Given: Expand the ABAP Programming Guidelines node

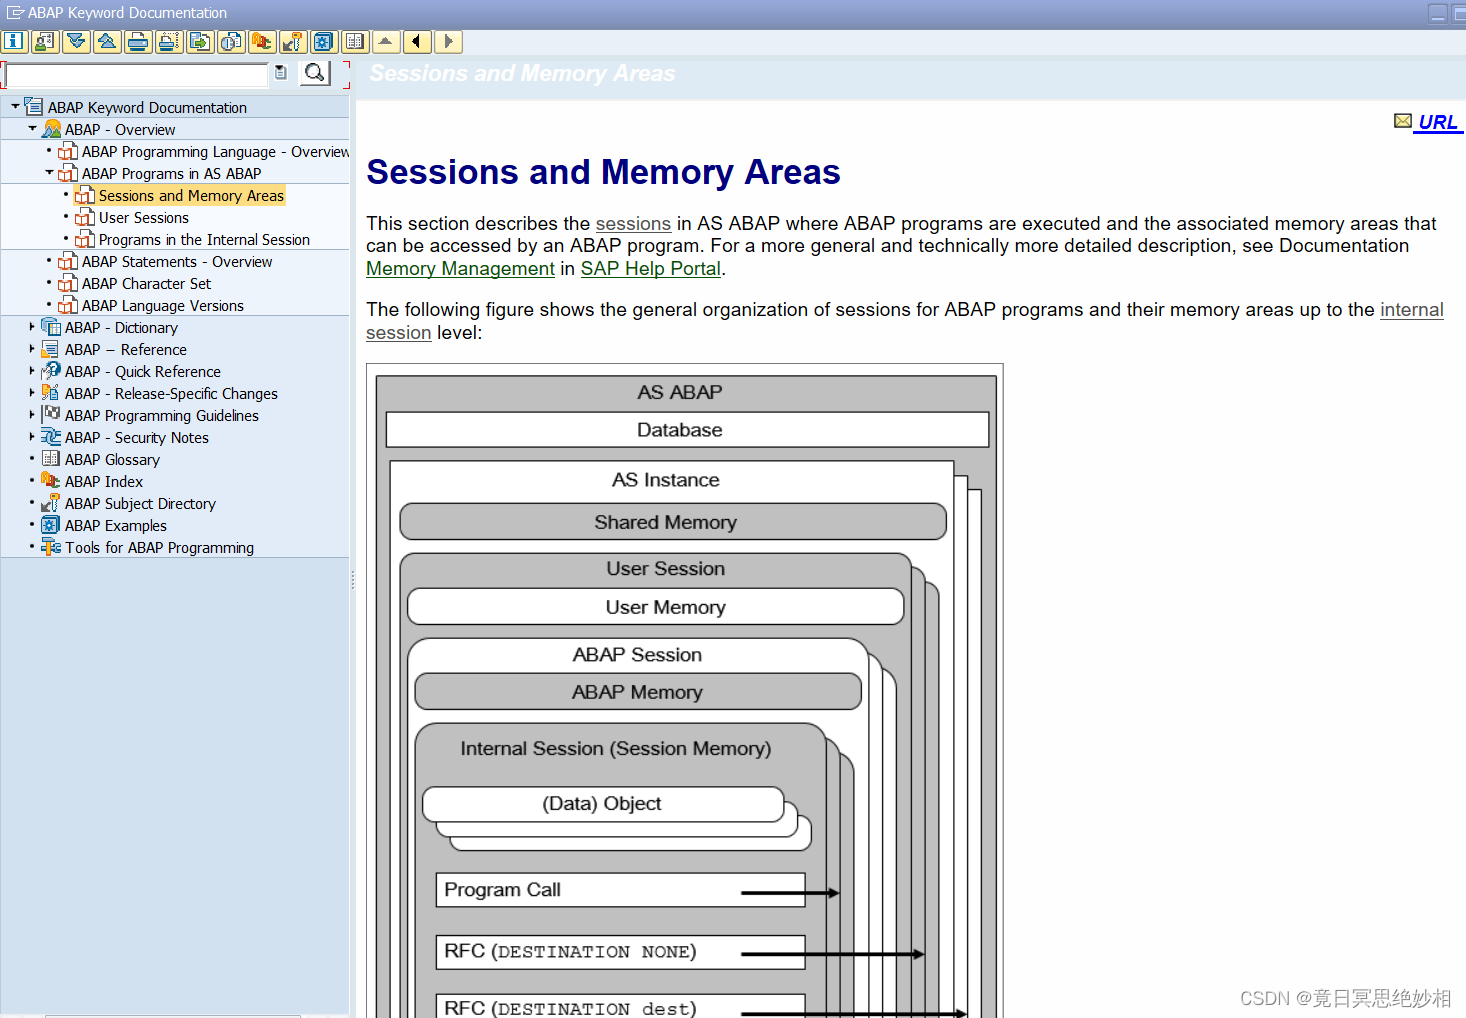Looking at the screenshot, I should click(x=32, y=415).
